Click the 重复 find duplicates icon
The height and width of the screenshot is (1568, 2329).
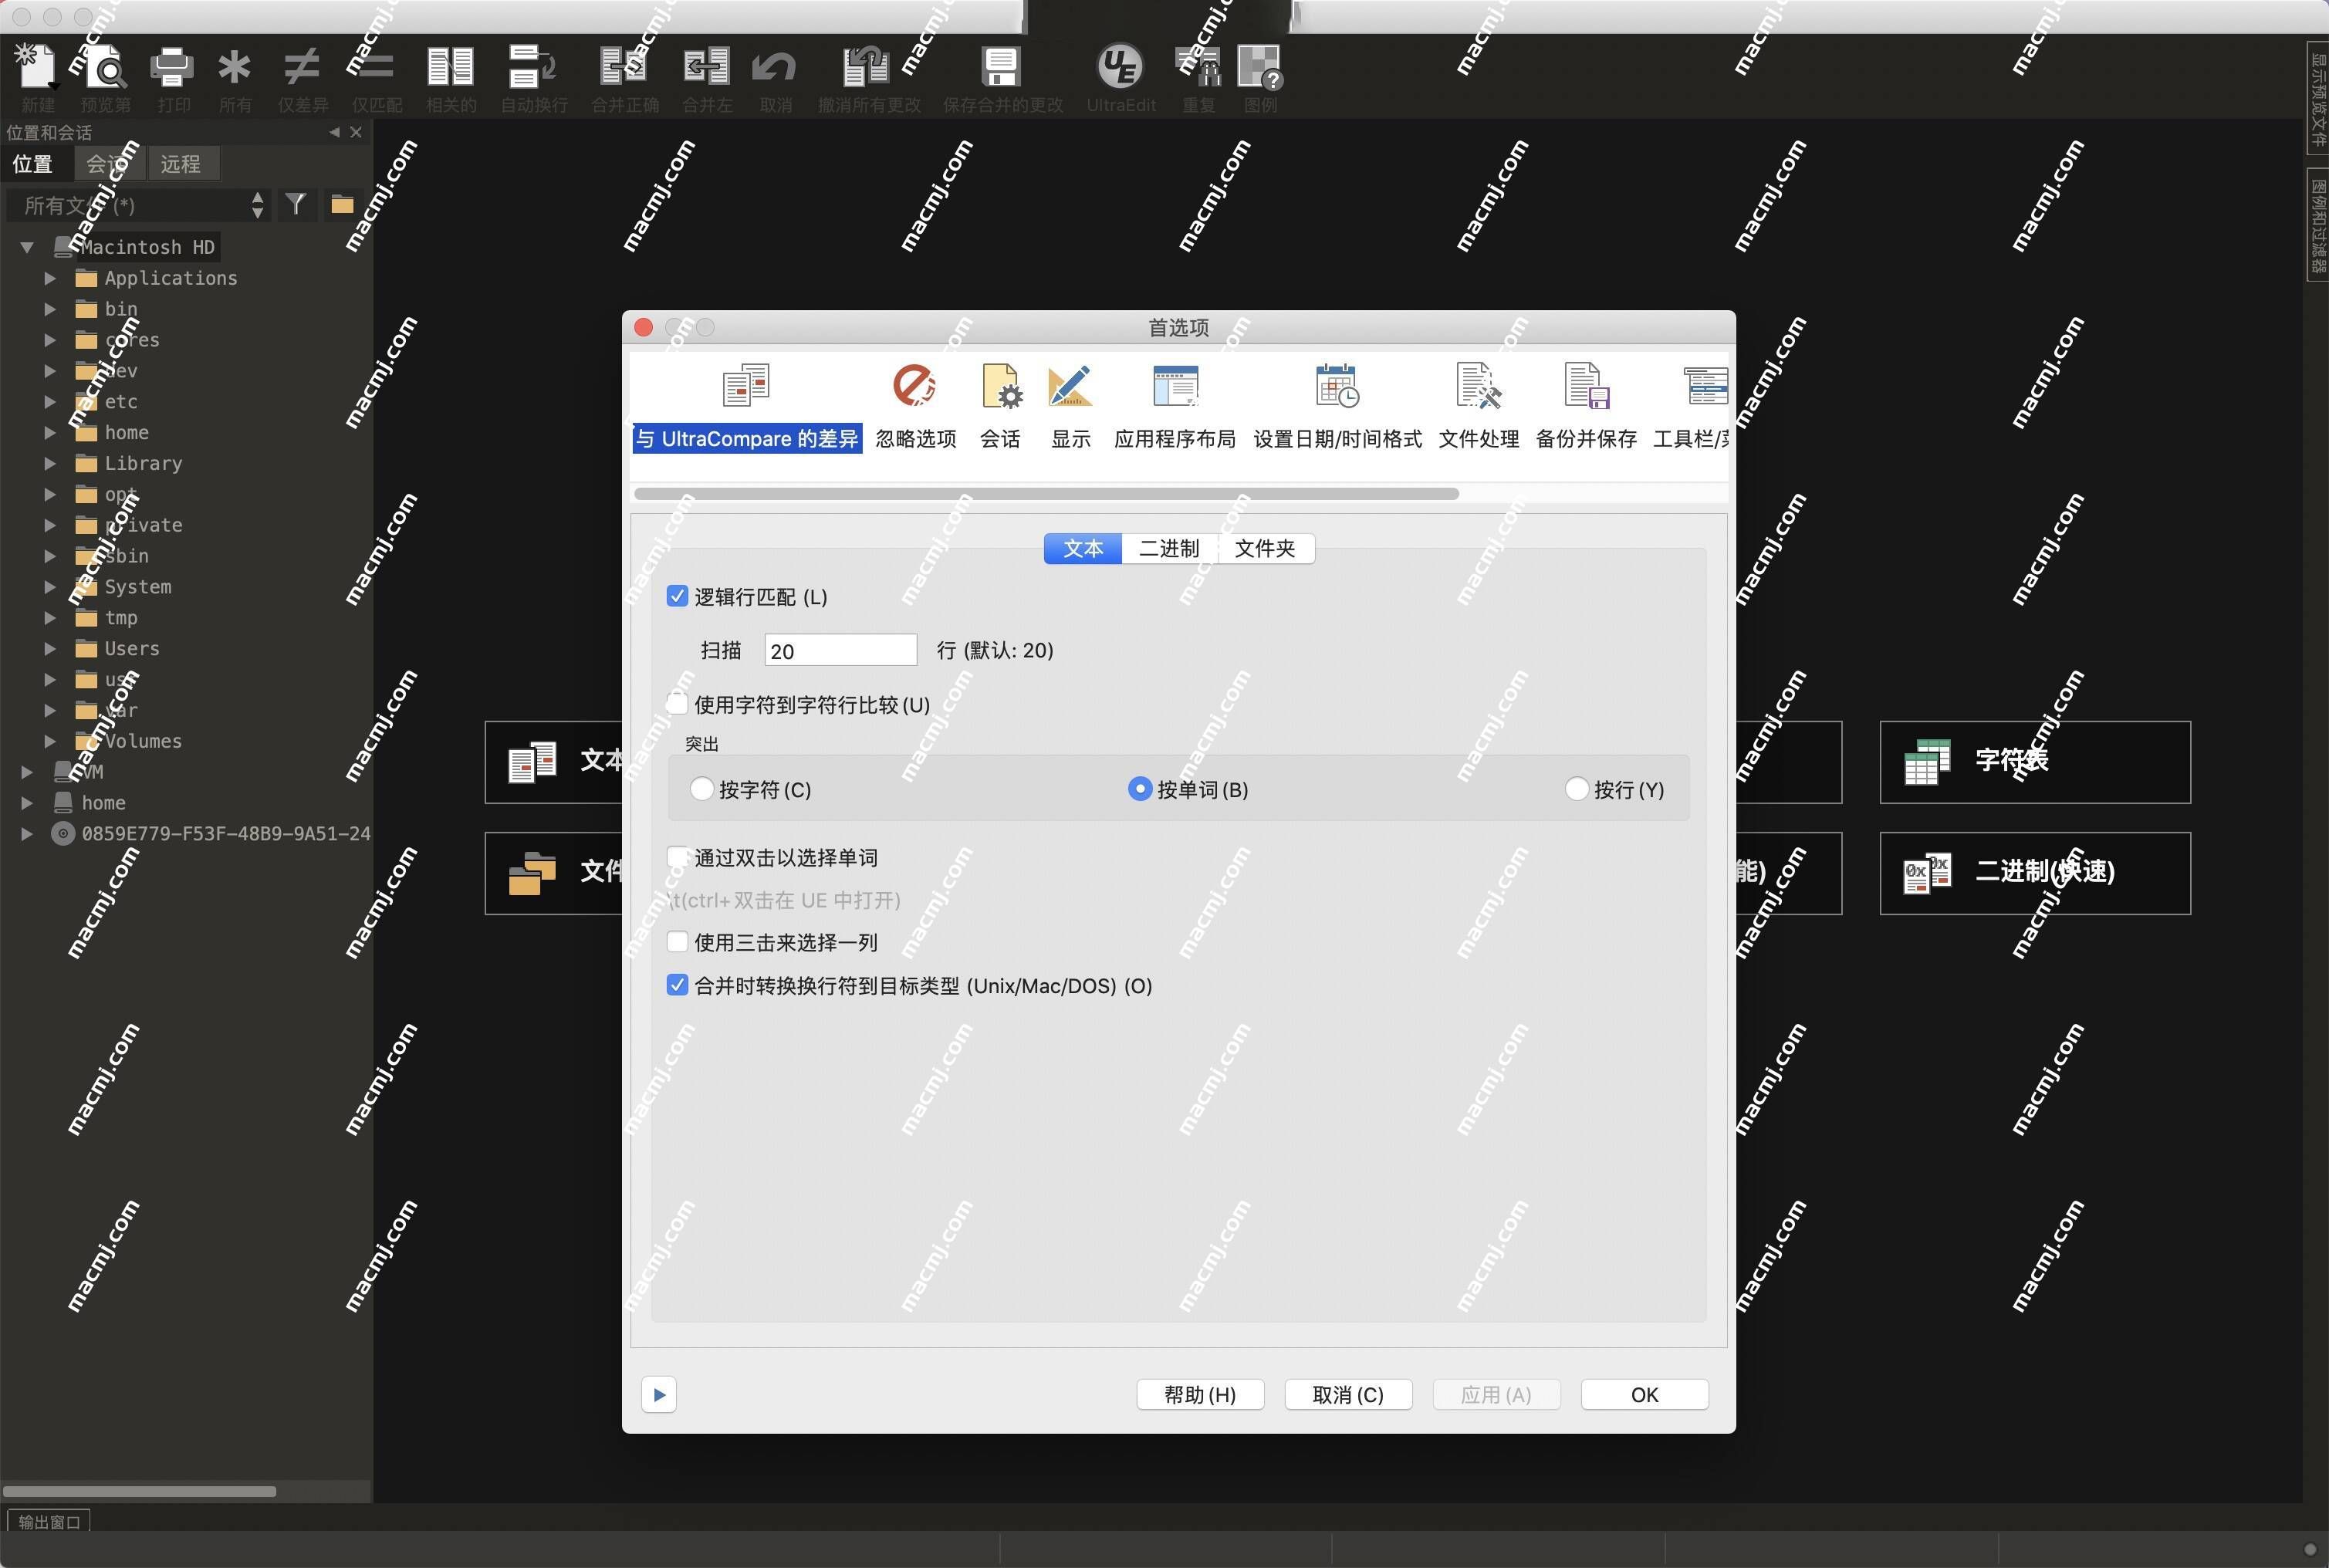point(1198,67)
